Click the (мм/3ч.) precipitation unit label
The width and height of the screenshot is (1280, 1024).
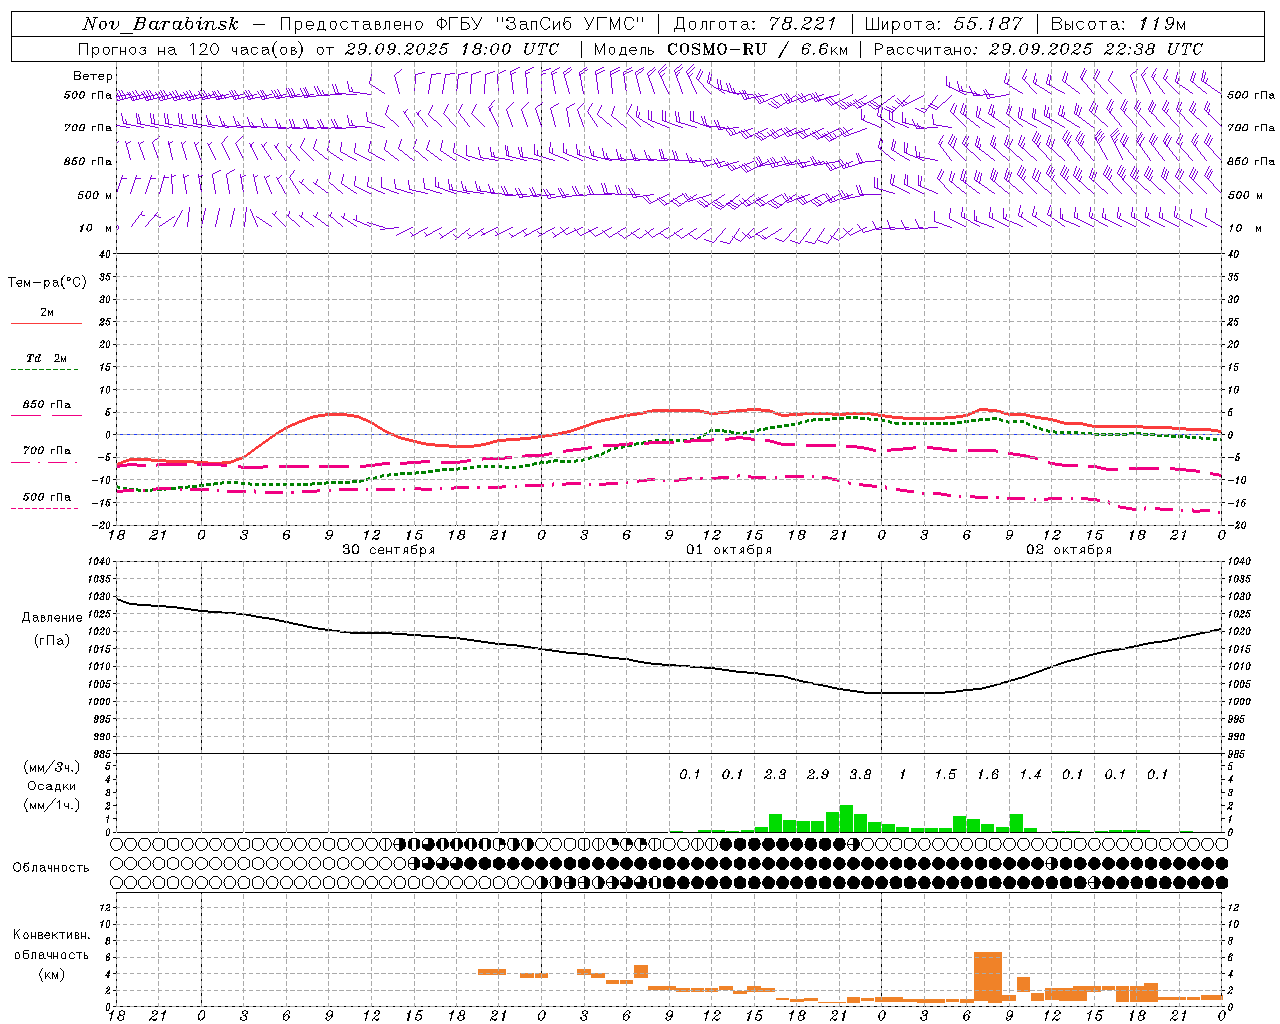(52, 767)
